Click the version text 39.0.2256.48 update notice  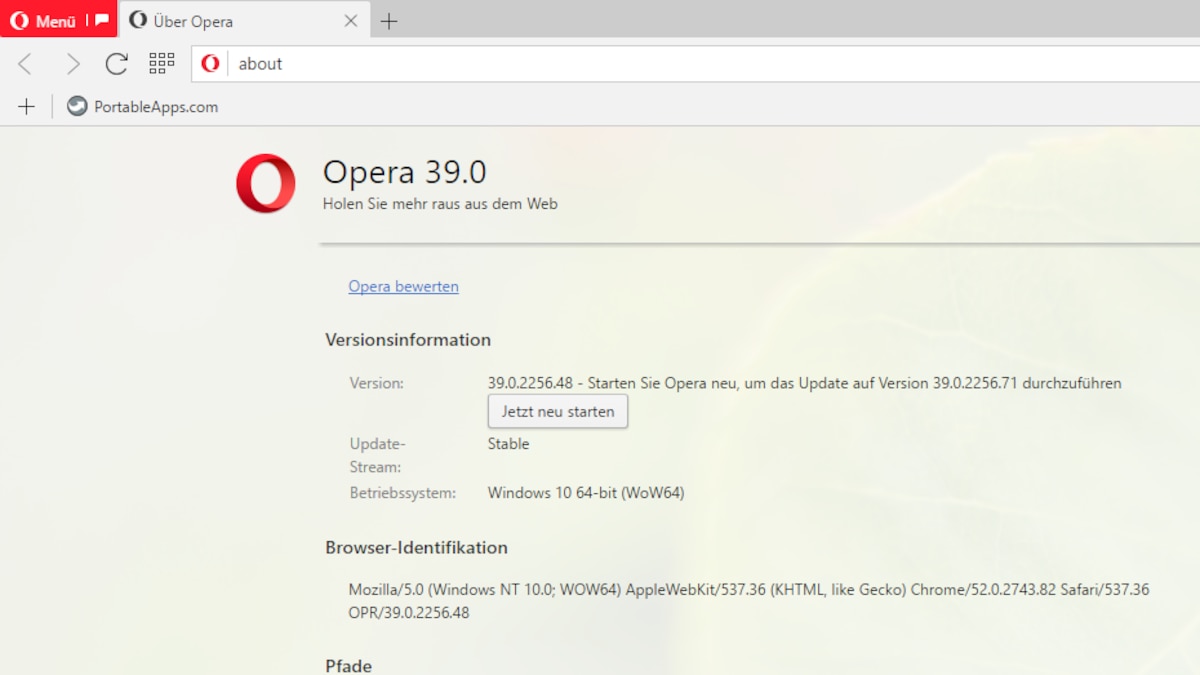point(805,383)
